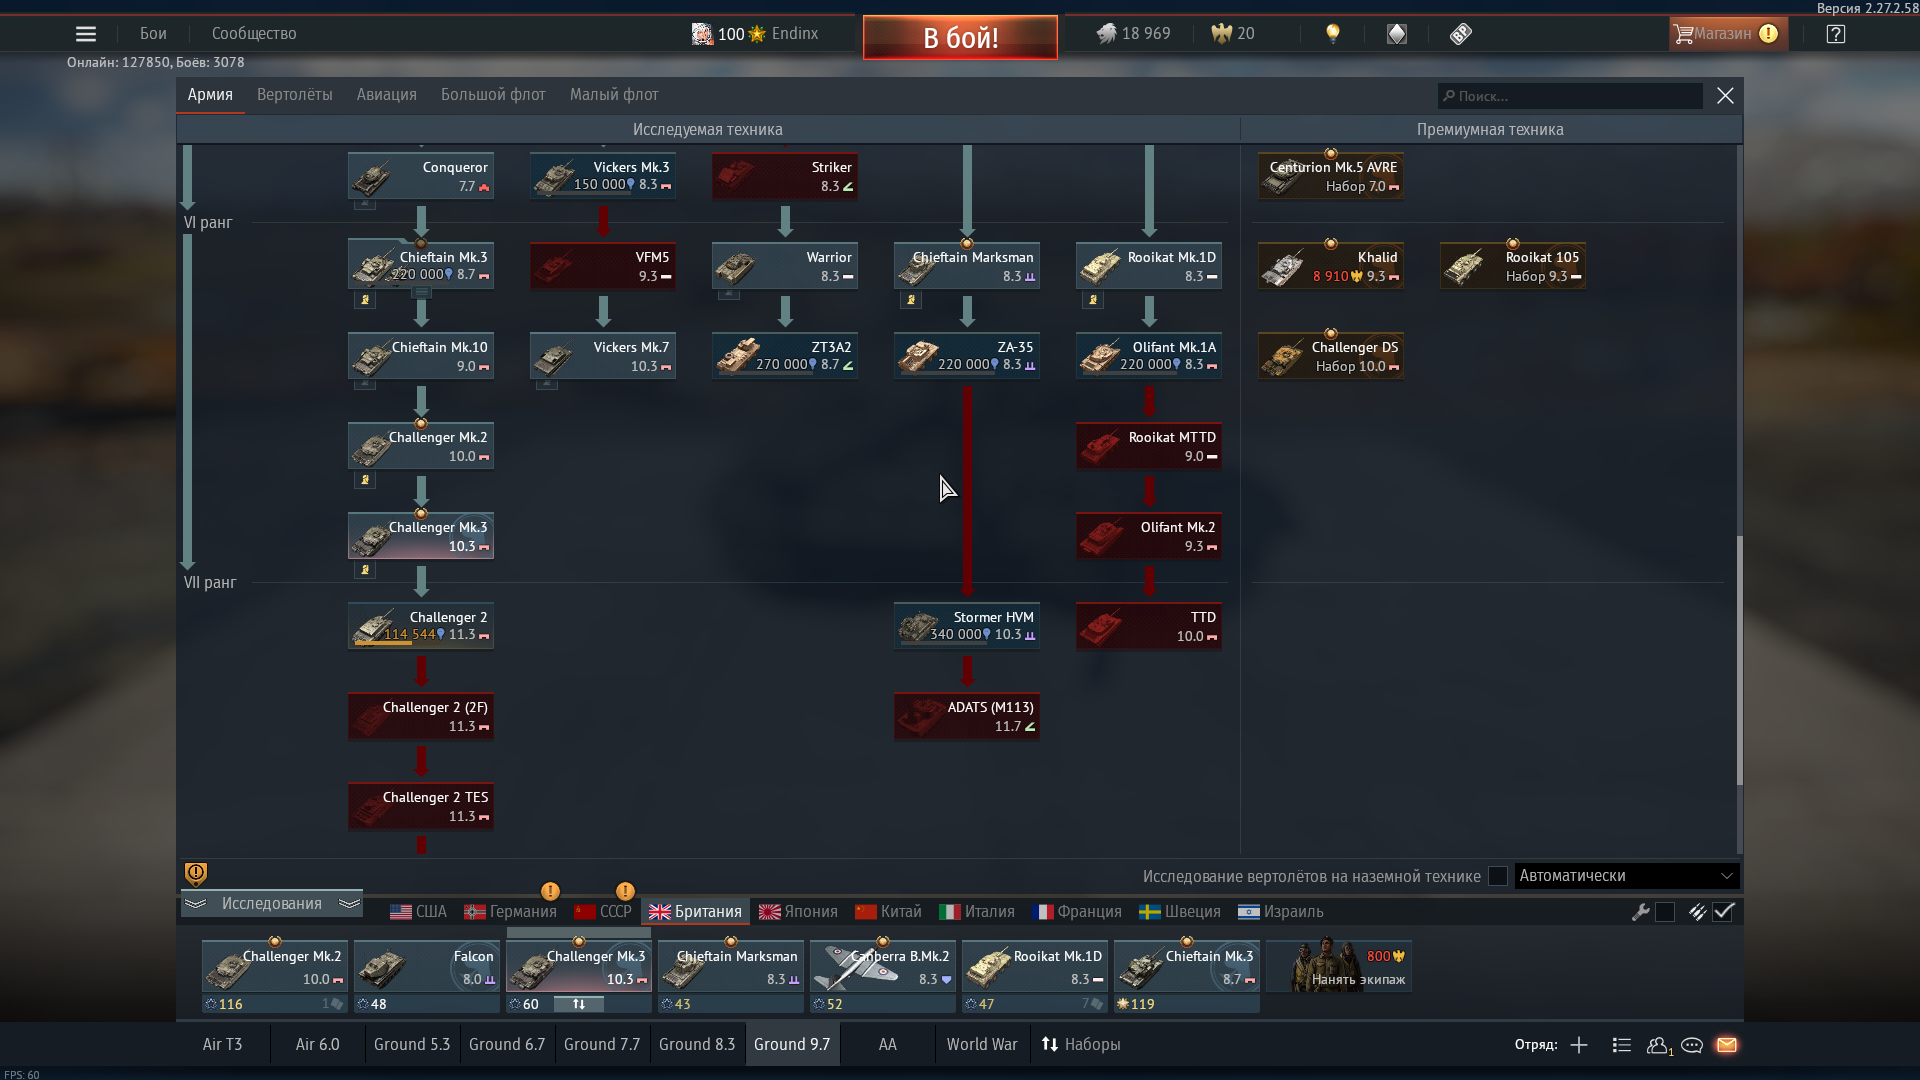The width and height of the screenshot is (1920, 1080).
Task: Open the help question mark icon
Action: [1836, 34]
